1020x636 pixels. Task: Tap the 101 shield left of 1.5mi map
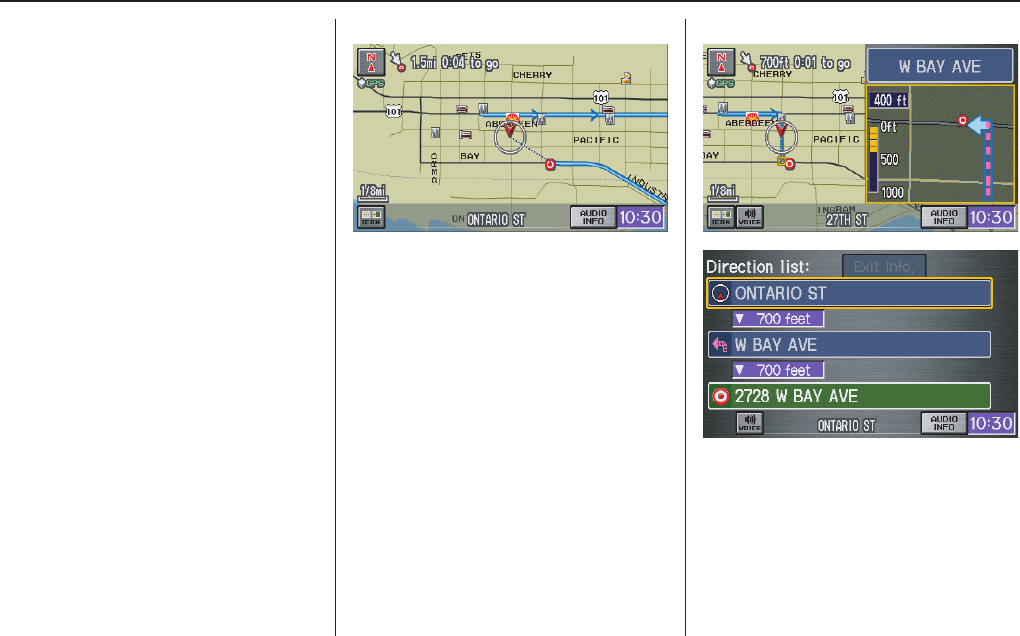(x=393, y=111)
